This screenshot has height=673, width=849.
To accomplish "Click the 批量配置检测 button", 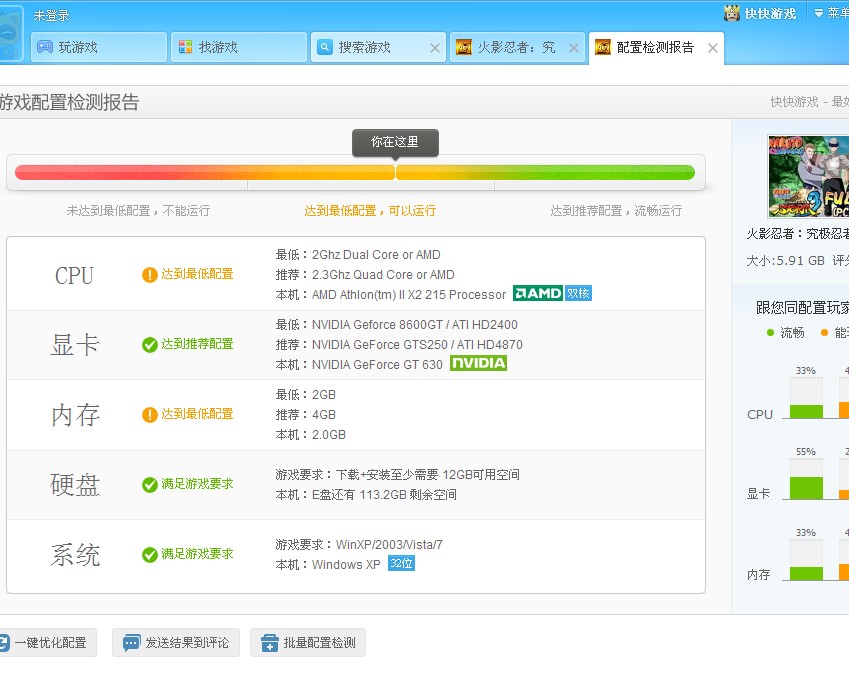I will (308, 643).
